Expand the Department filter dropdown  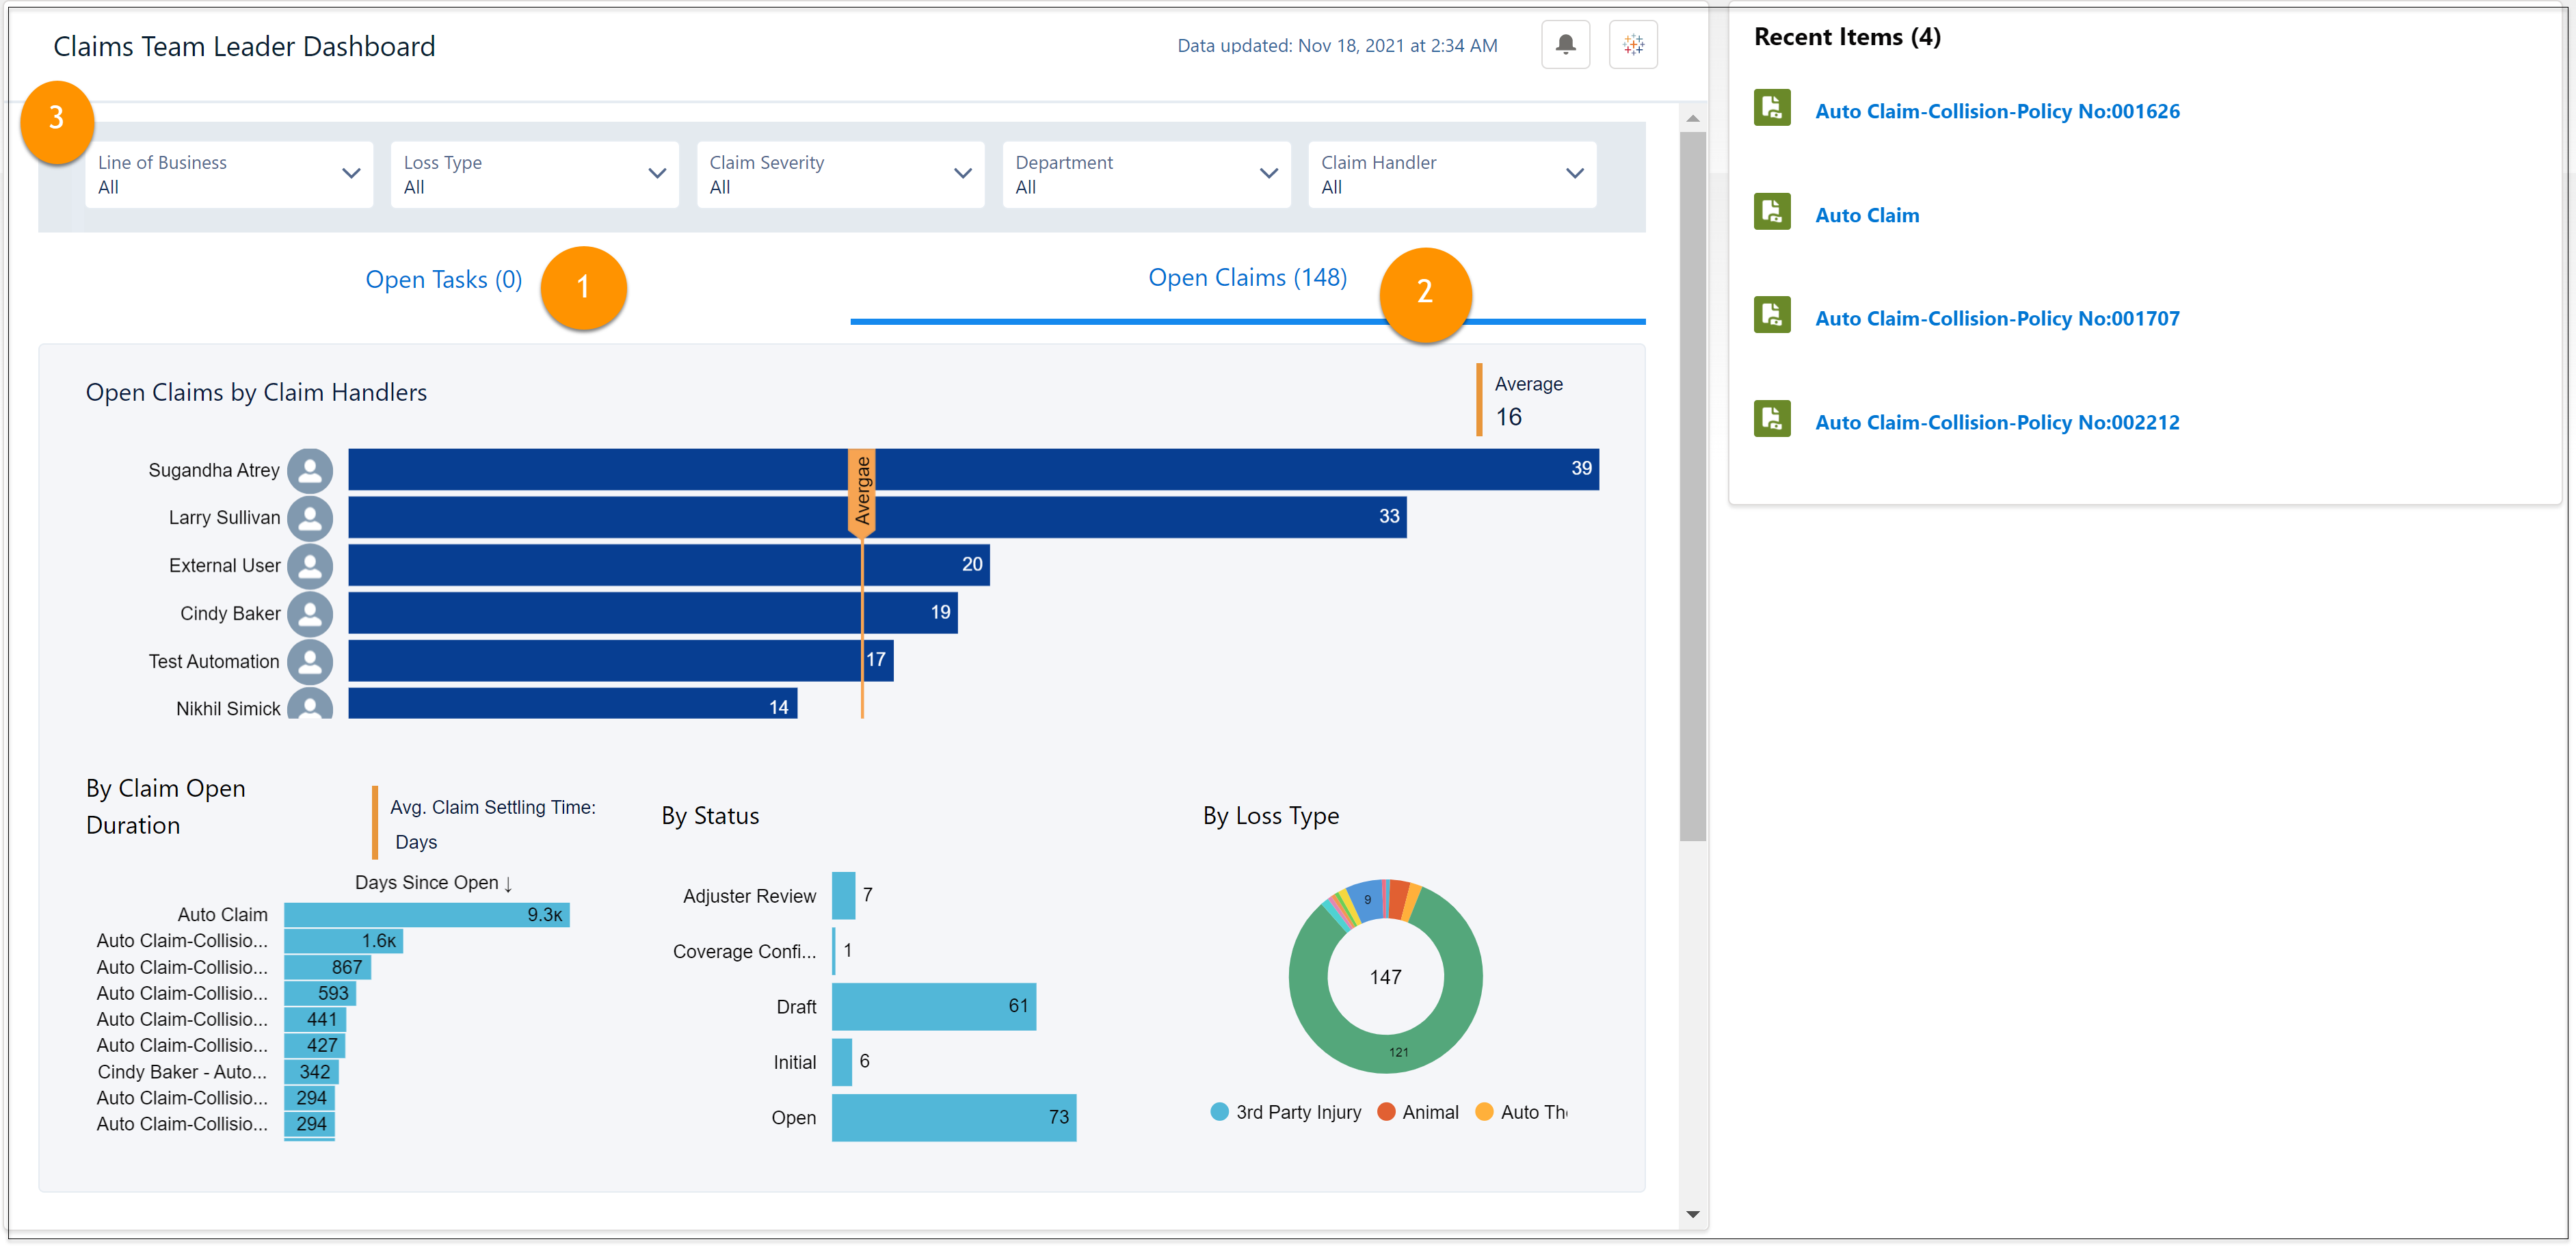pyautogui.click(x=1147, y=175)
